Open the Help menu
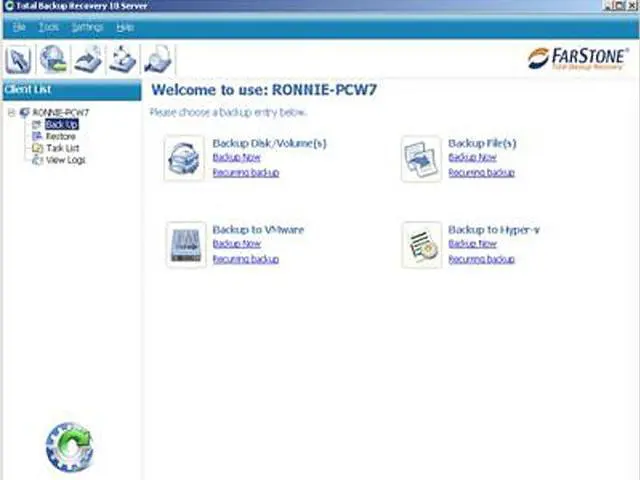640x480 pixels. (x=124, y=27)
